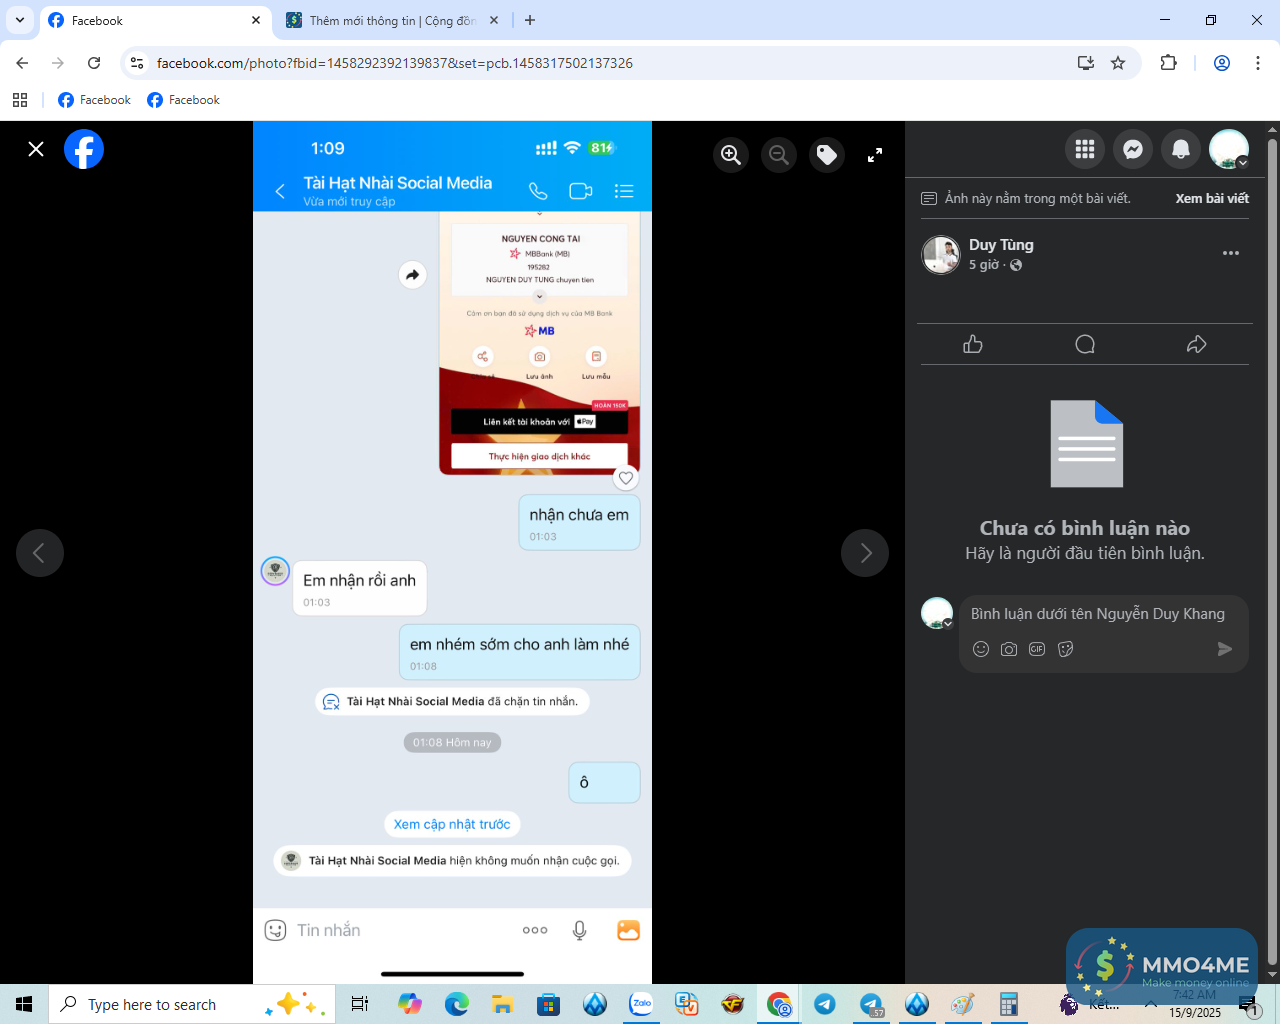Open the Facebook menu grid
This screenshot has height=1024, width=1280.
coord(1085,149)
